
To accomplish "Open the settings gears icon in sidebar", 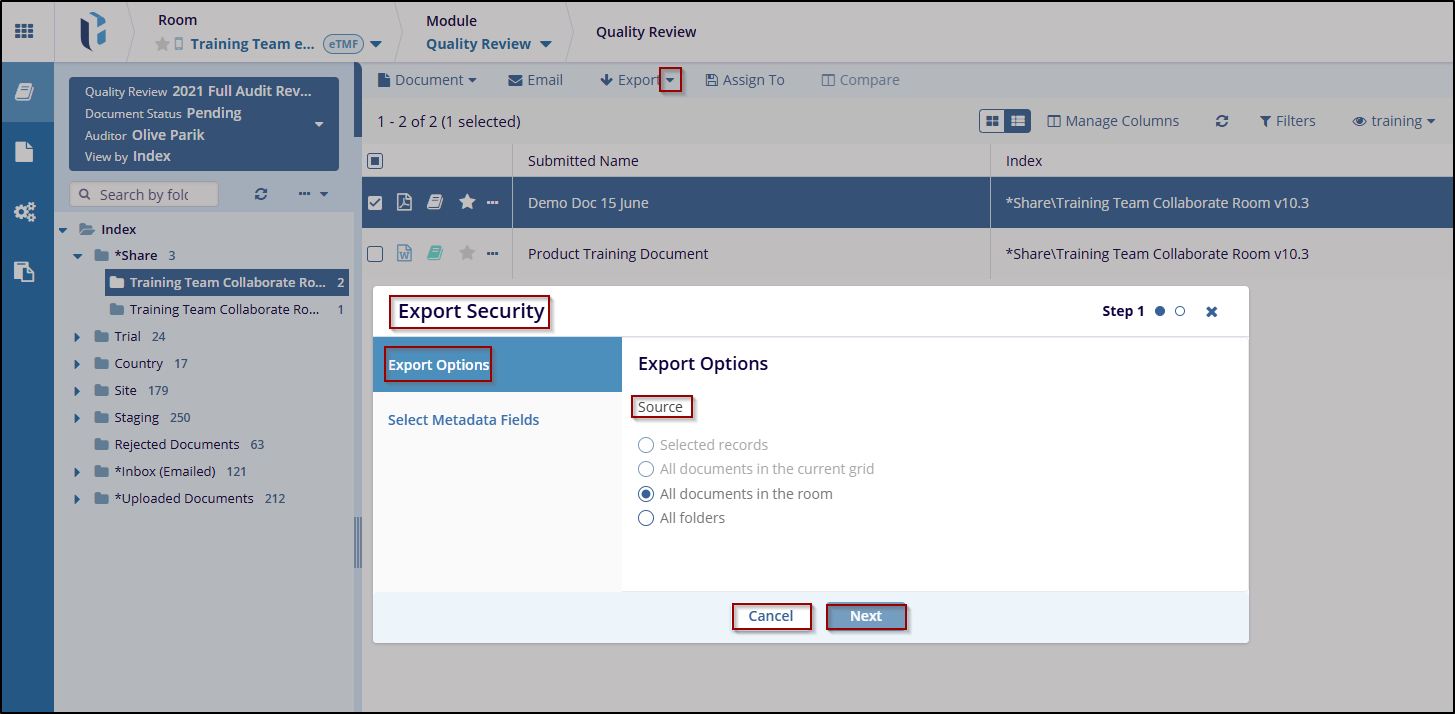I will pyautogui.click(x=24, y=212).
